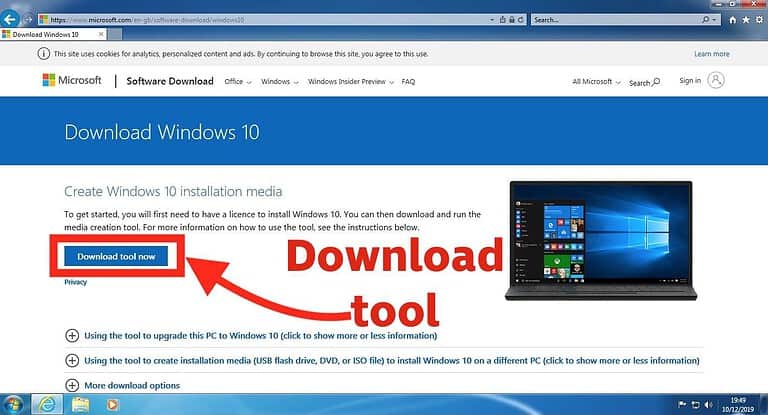The width and height of the screenshot is (768, 415).
Task: Click the Create Windows 10 installation media heading
Action: click(x=173, y=192)
